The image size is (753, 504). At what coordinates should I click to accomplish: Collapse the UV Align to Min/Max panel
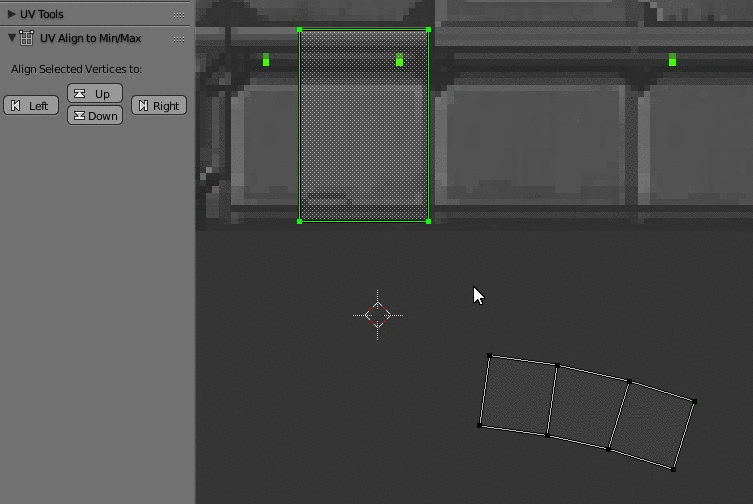12,38
